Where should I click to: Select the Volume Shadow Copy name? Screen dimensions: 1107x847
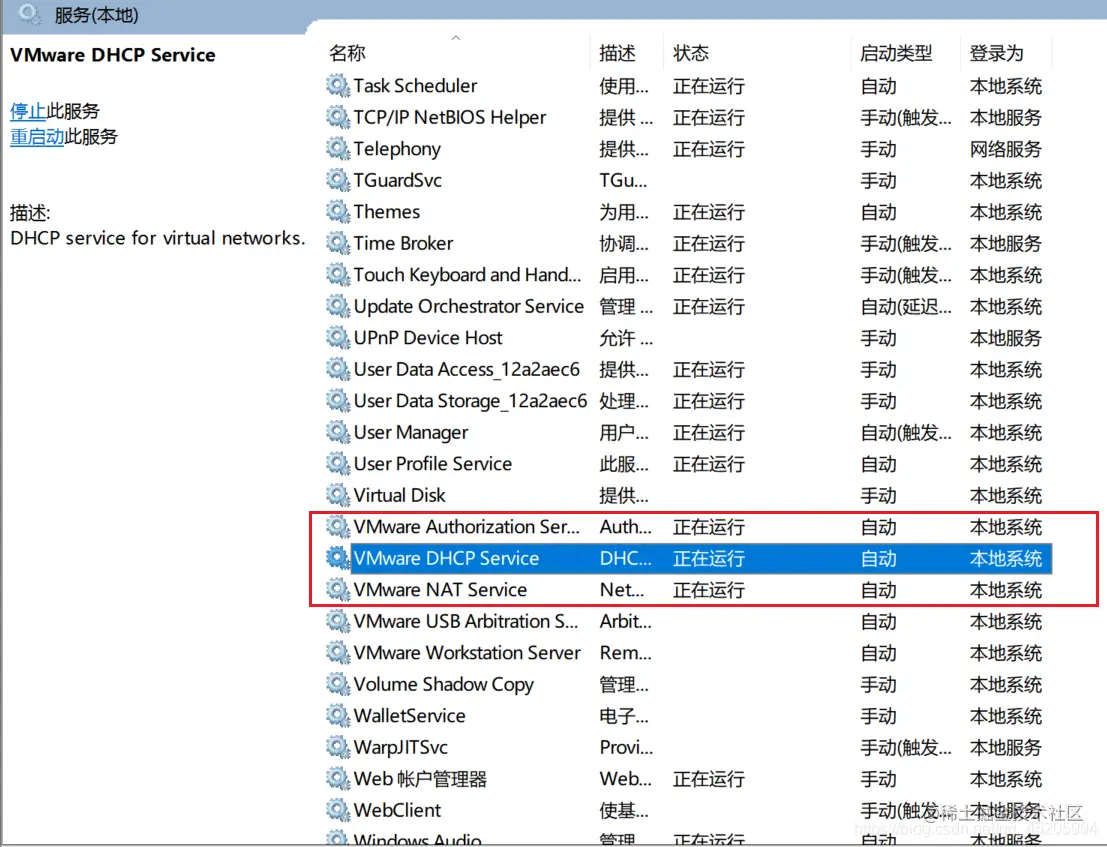[x=443, y=685]
